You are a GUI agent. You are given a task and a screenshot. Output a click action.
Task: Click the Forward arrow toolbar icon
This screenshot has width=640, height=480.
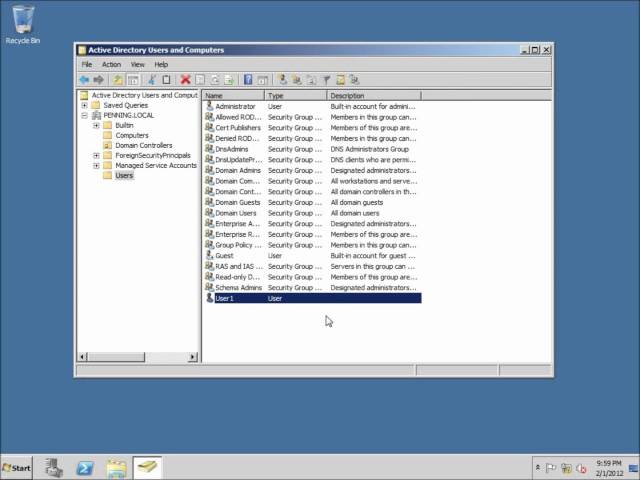(x=98, y=80)
